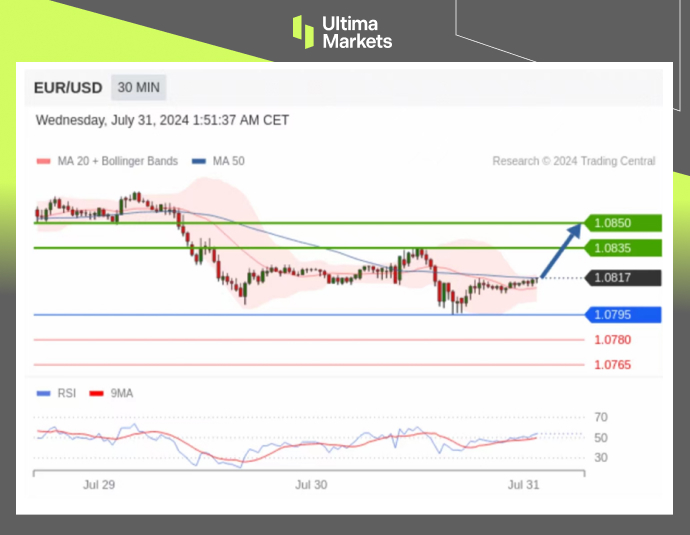The width and height of the screenshot is (690, 535).
Task: Toggle the RSI legend entry
Action: click(56, 393)
